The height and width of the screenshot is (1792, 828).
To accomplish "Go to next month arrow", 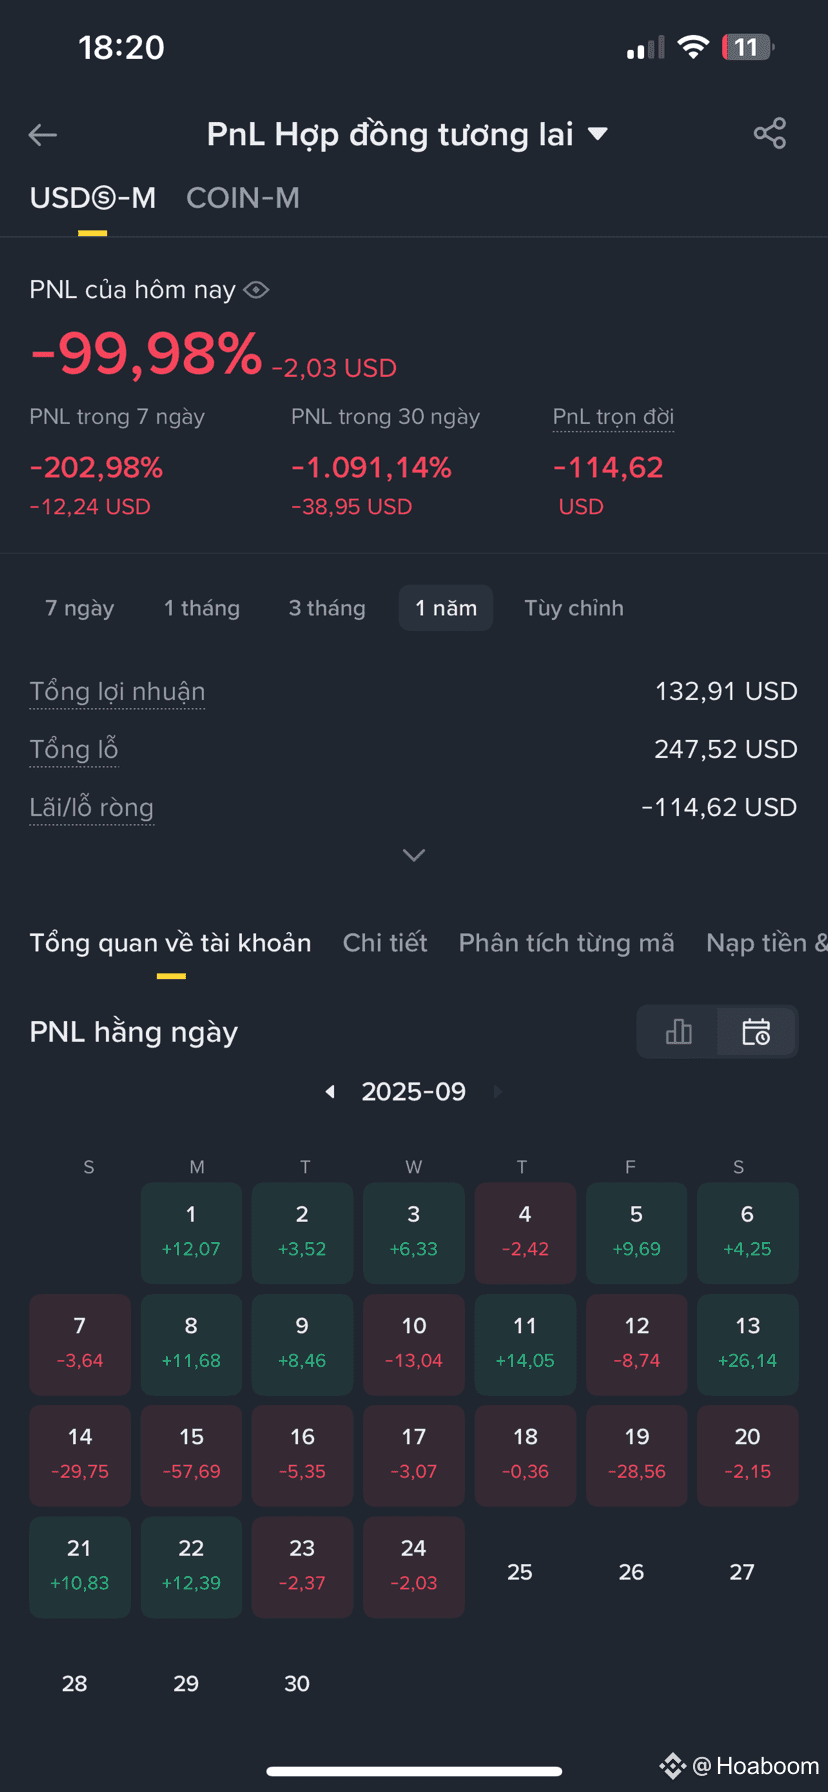I will (x=498, y=1092).
